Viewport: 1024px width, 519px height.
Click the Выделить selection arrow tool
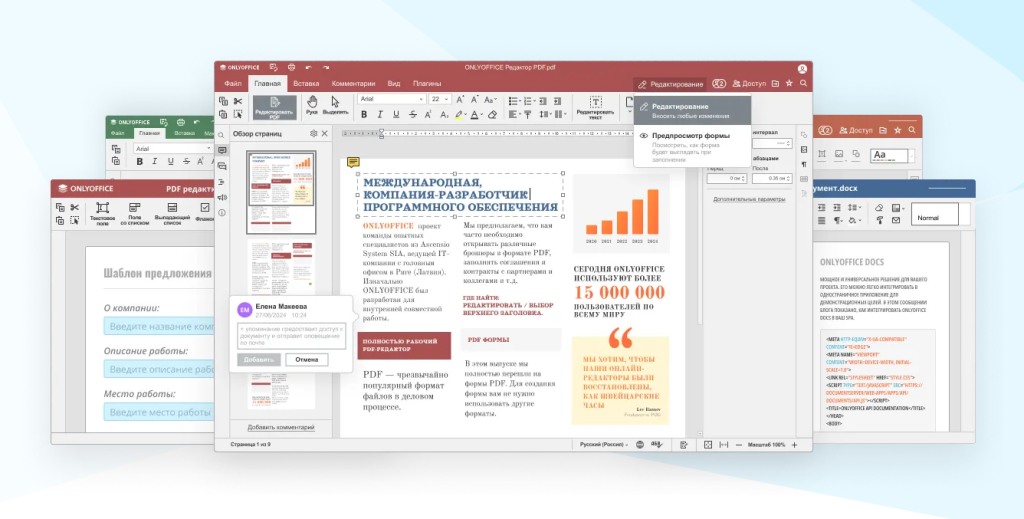click(336, 102)
